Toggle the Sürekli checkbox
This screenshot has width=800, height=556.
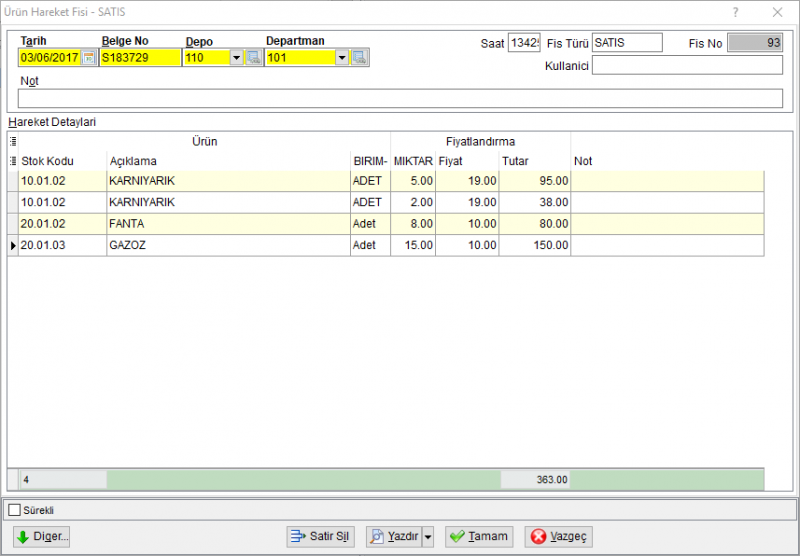(x=15, y=510)
